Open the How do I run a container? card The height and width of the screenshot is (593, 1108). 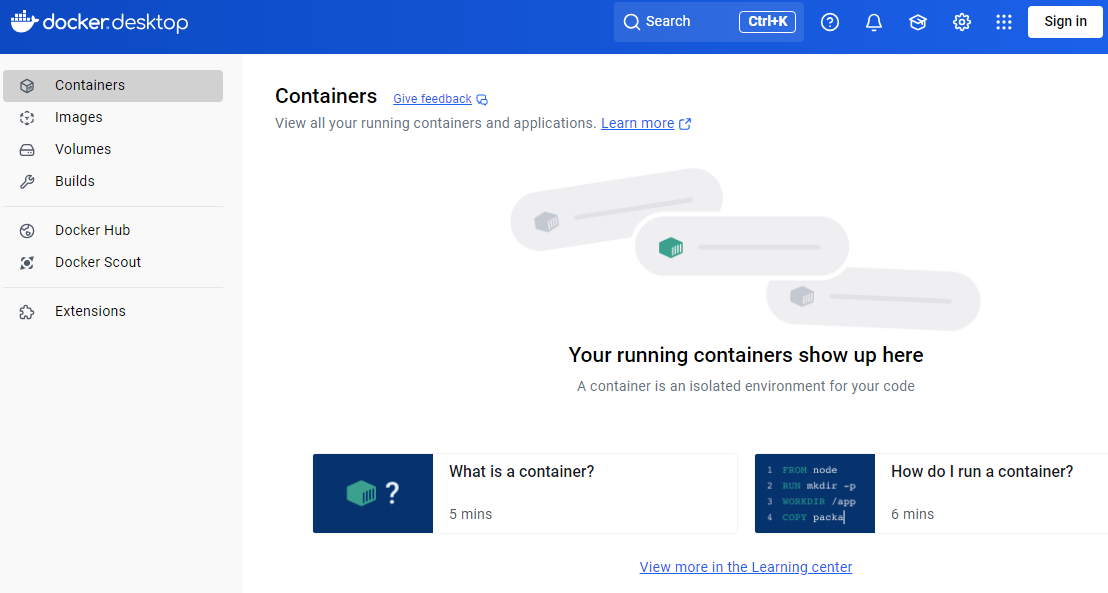931,493
